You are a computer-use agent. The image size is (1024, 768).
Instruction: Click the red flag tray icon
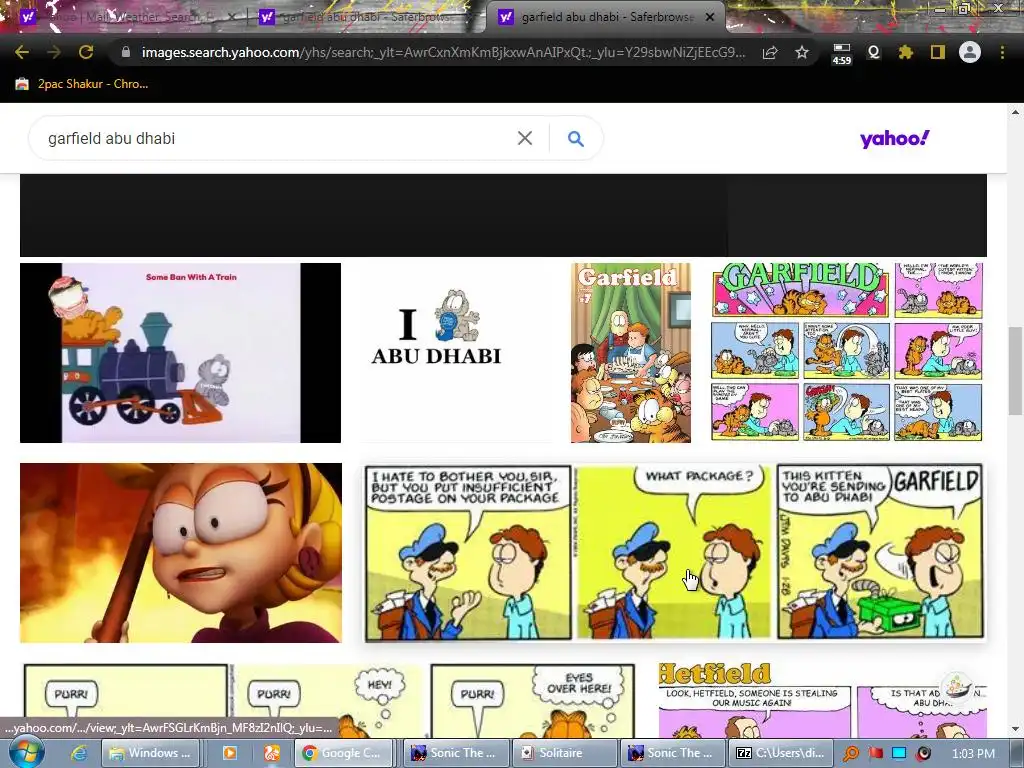tap(876, 753)
